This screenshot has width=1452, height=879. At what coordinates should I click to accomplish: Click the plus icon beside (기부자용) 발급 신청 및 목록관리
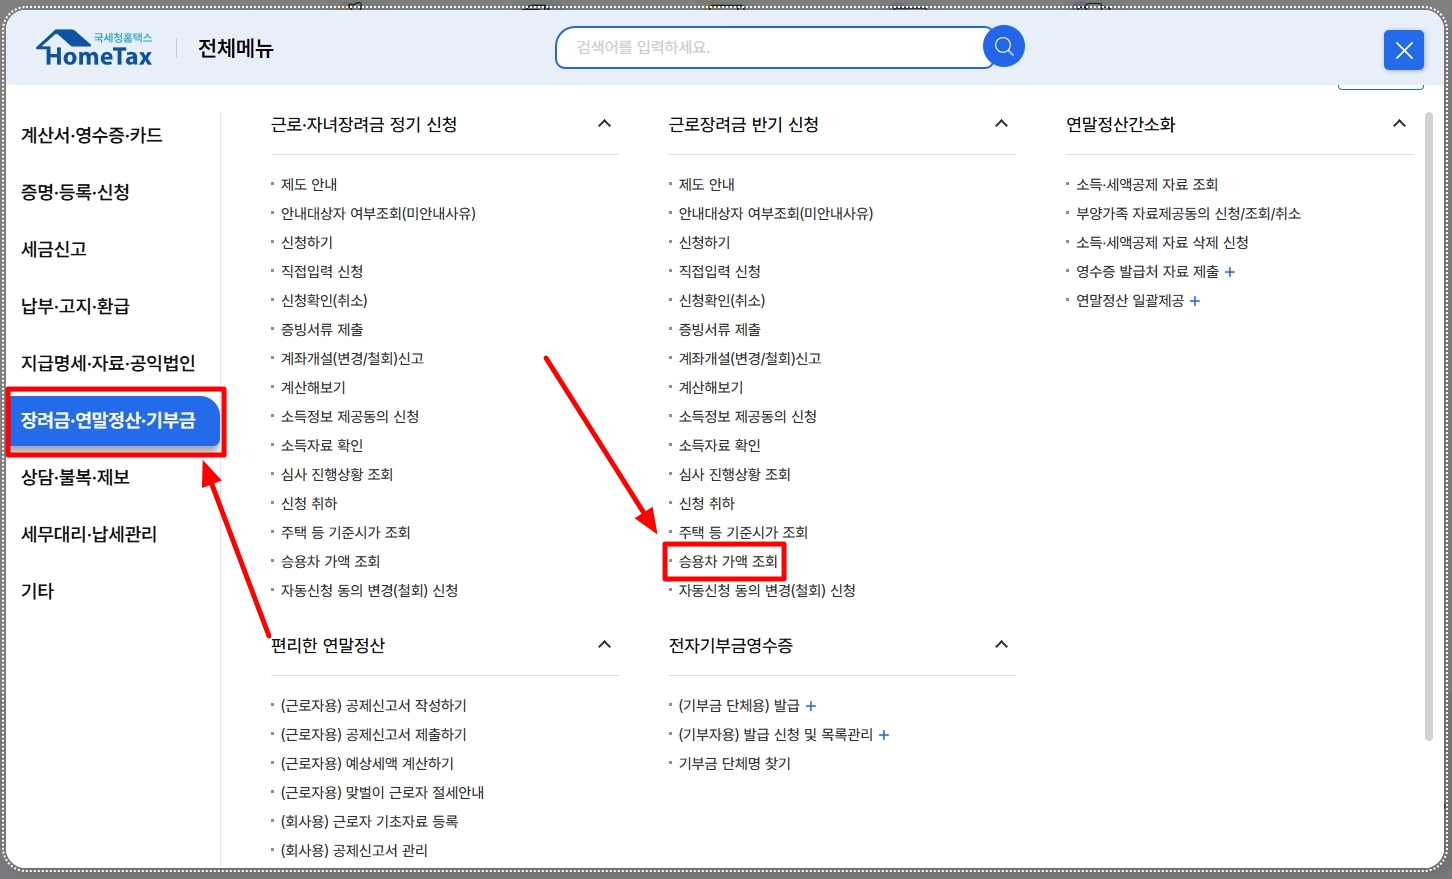[x=883, y=734]
